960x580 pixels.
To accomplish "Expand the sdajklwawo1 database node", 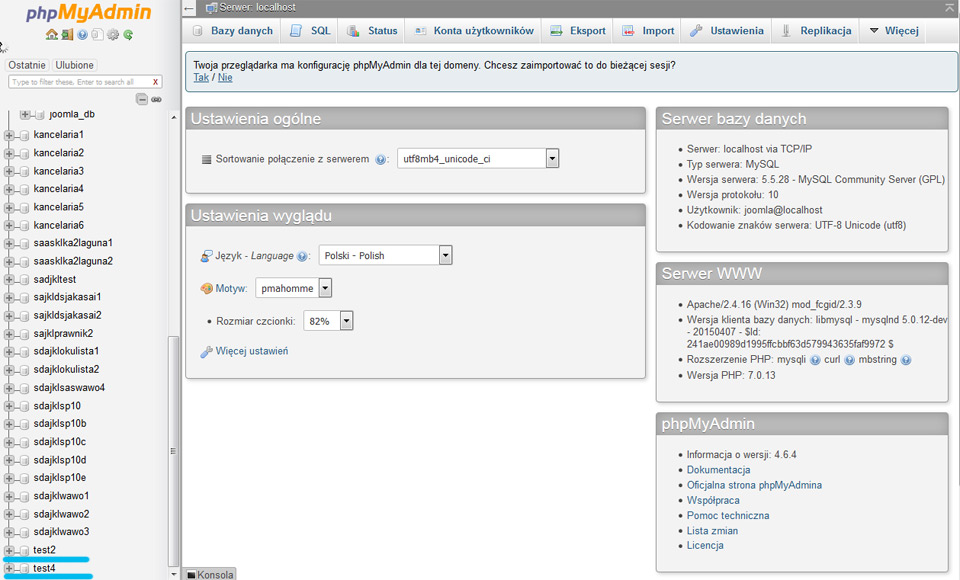I will (9, 497).
